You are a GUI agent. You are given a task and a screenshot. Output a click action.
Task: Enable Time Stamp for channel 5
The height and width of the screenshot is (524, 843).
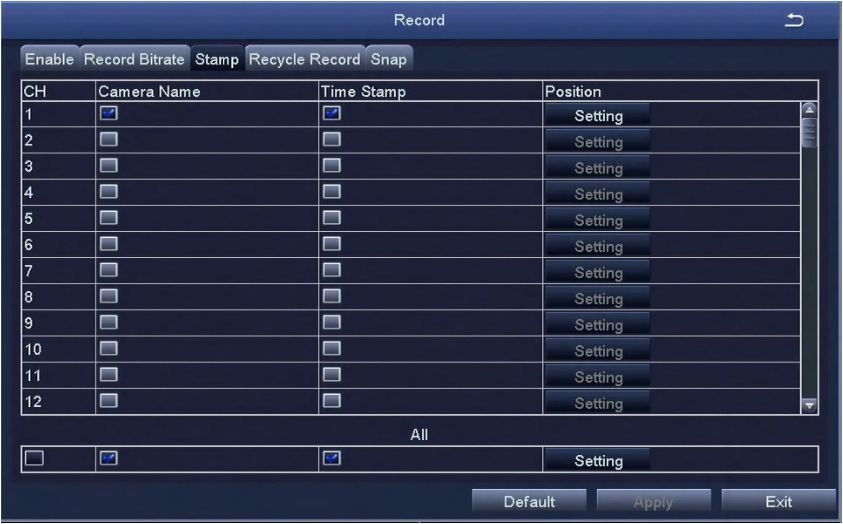[x=332, y=219]
